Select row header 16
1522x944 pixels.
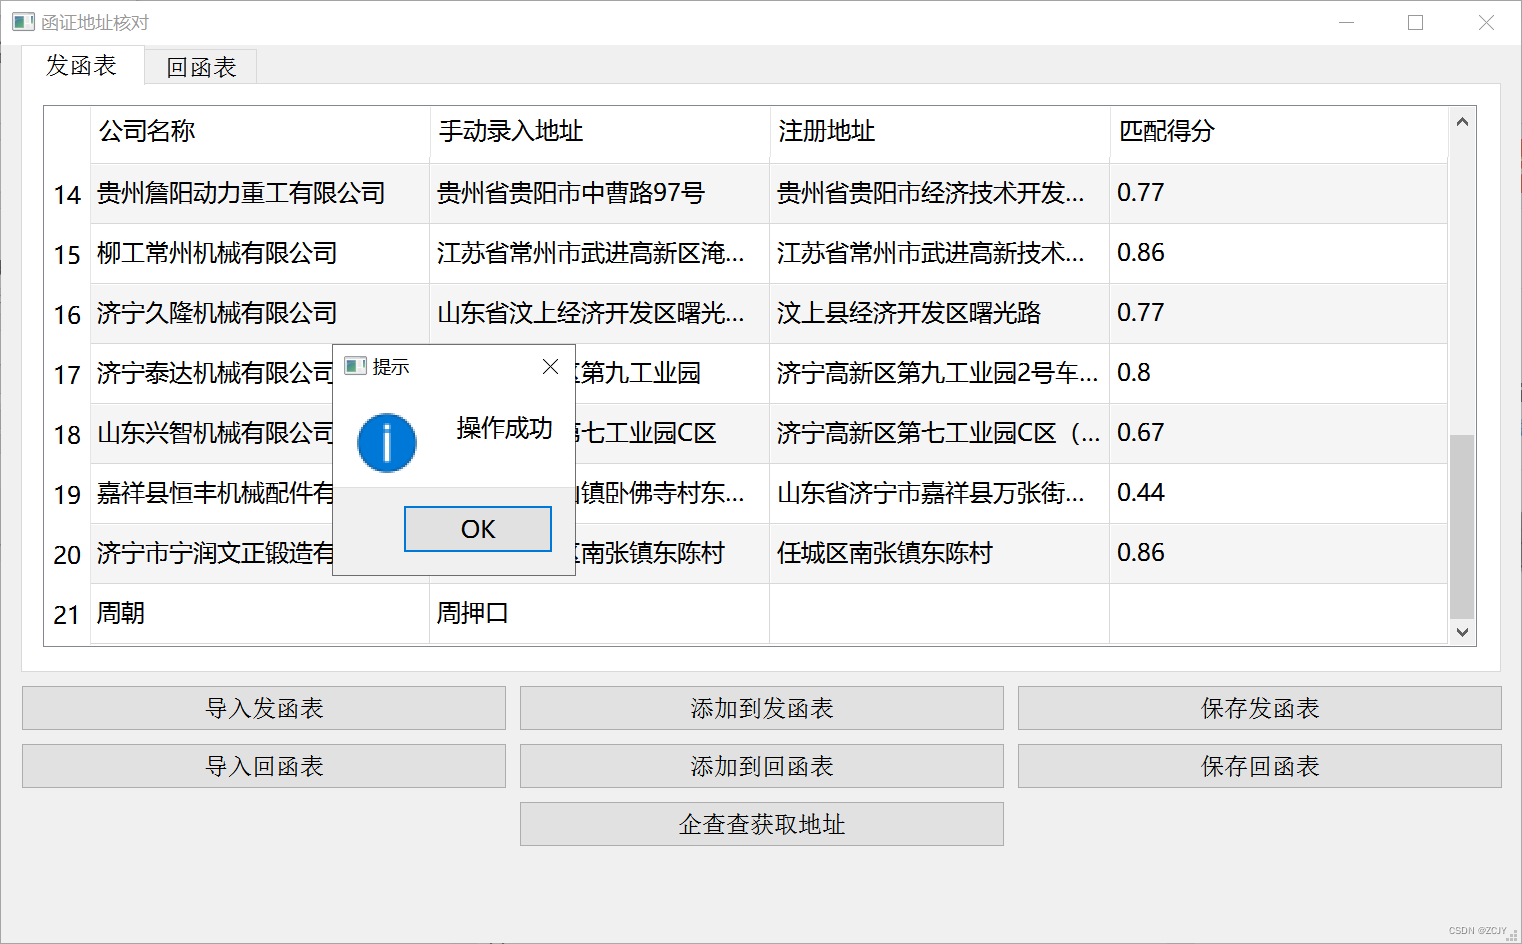point(67,314)
